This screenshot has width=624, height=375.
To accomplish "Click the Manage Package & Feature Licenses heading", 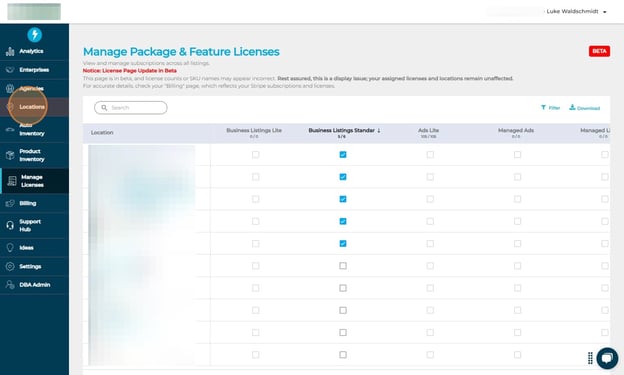I will (181, 52).
